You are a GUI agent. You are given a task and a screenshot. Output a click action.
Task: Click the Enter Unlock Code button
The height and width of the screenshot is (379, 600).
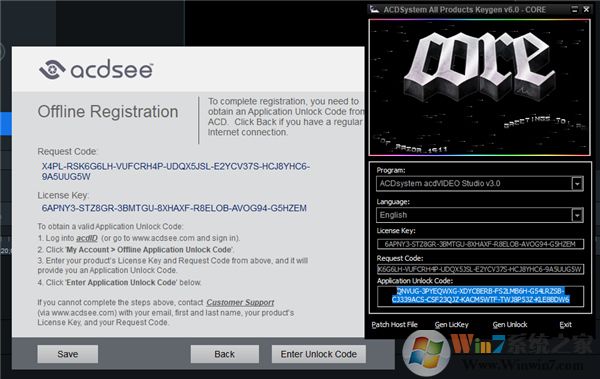(x=318, y=354)
